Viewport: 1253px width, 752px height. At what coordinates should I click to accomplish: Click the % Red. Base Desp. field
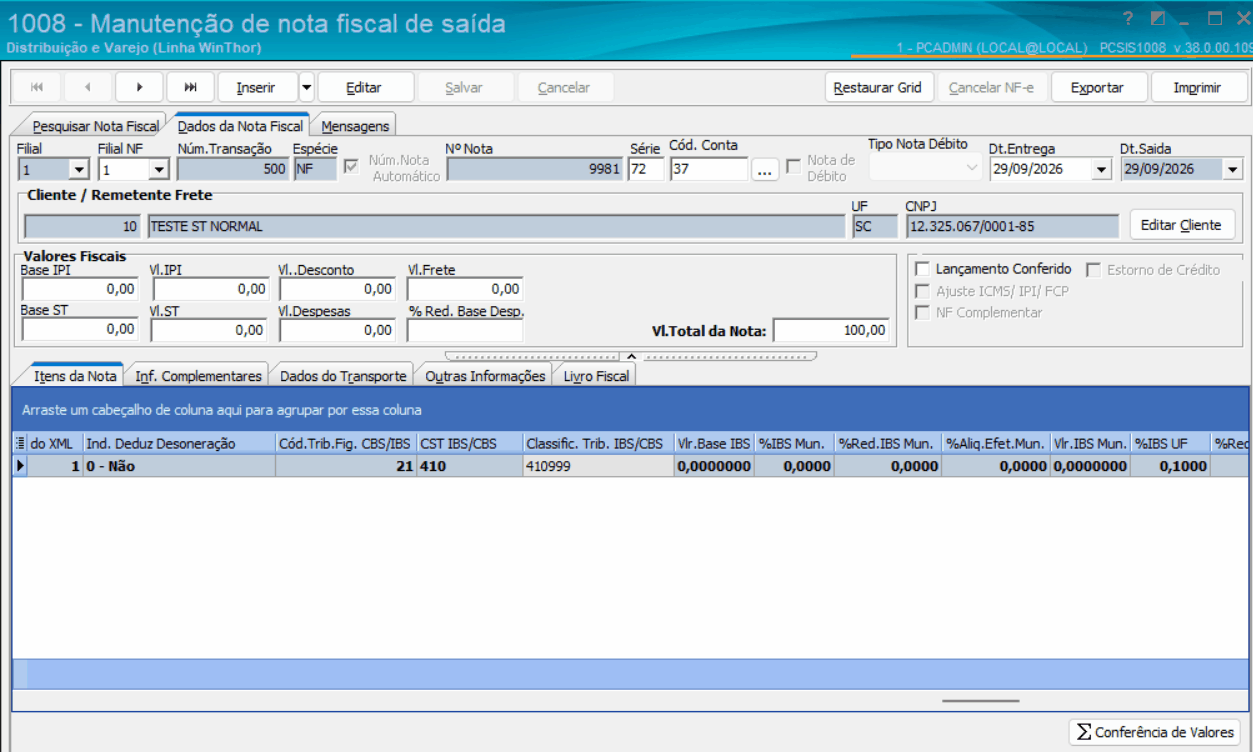465,330
